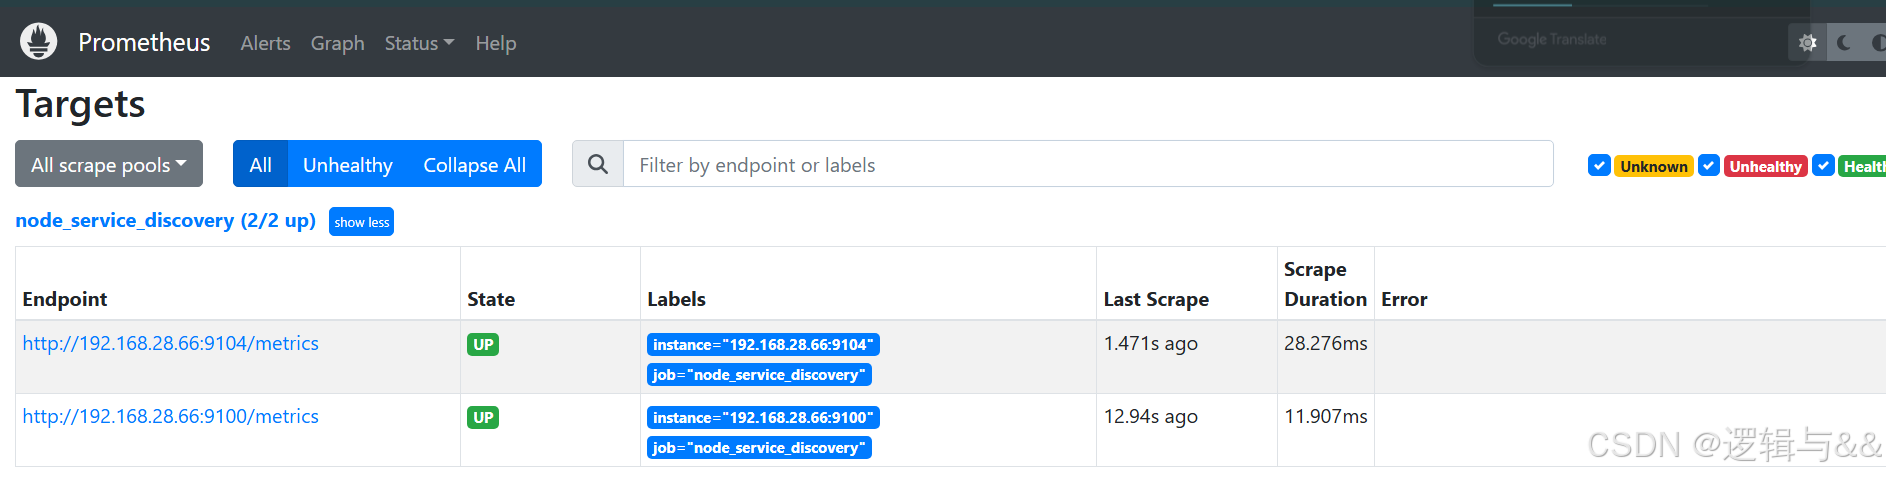Click the 11.907ms scrape duration

[1325, 416]
